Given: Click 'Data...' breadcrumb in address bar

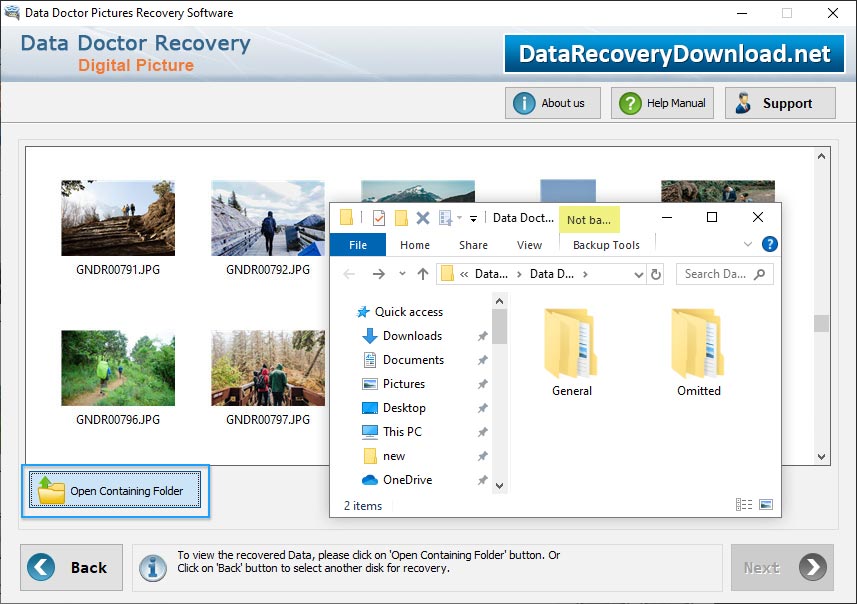Looking at the screenshot, I should coord(491,274).
